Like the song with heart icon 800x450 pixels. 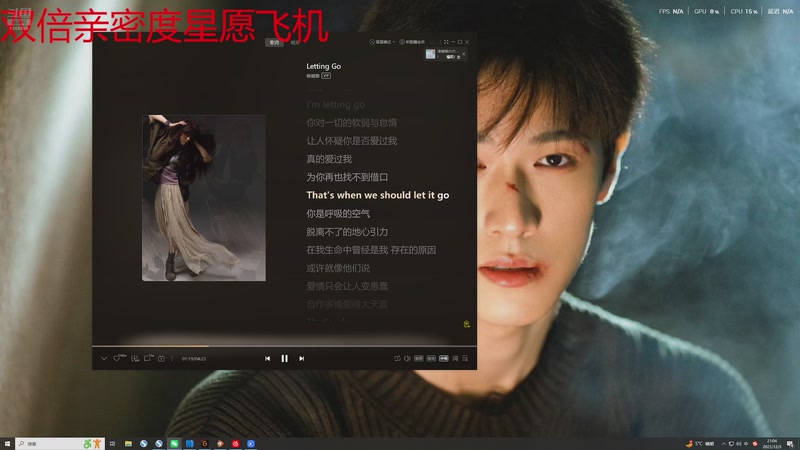[117, 358]
